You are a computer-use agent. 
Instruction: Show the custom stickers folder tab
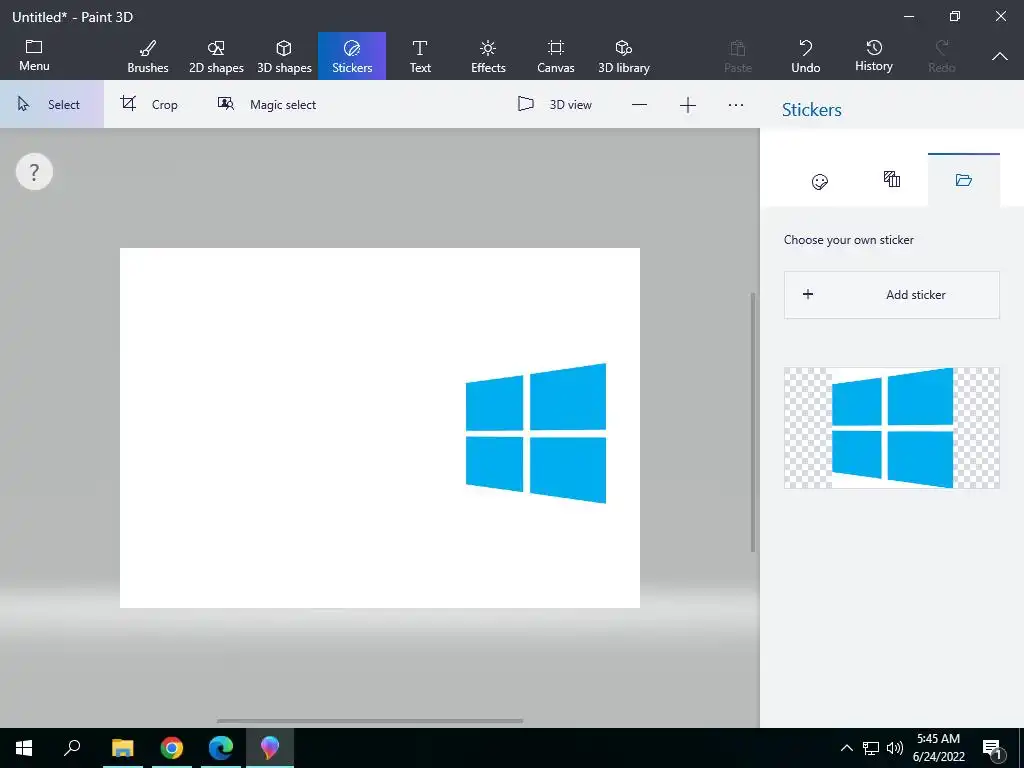(964, 180)
